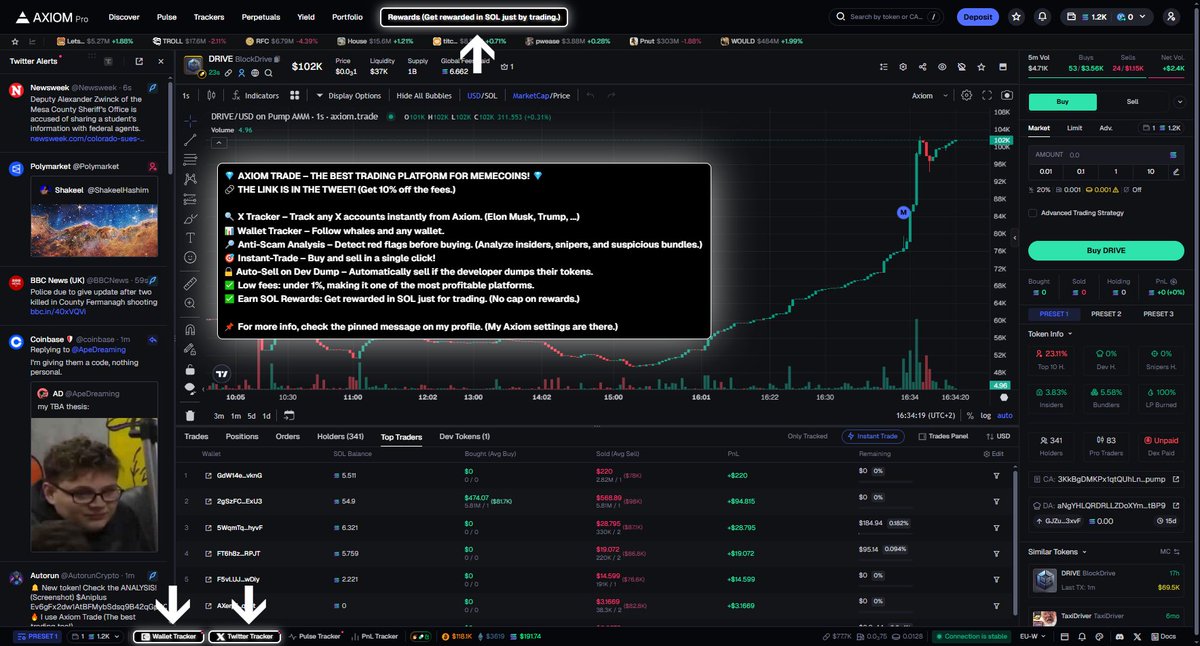Switch to the Holders (341) tab
Screen dimensions: 1200x646
point(340,437)
